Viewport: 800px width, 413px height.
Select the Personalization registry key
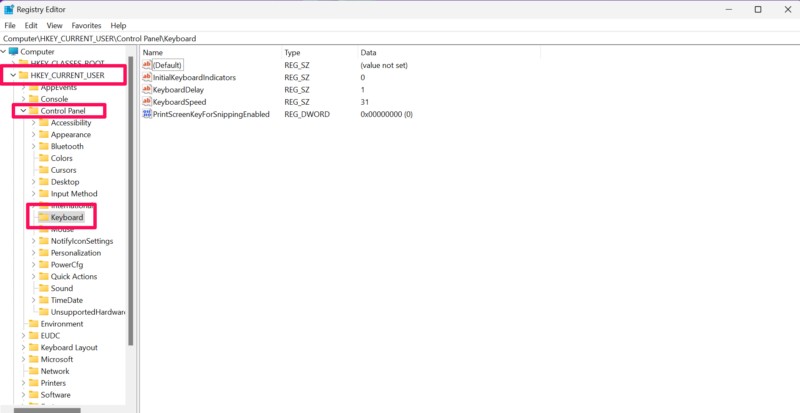76,252
